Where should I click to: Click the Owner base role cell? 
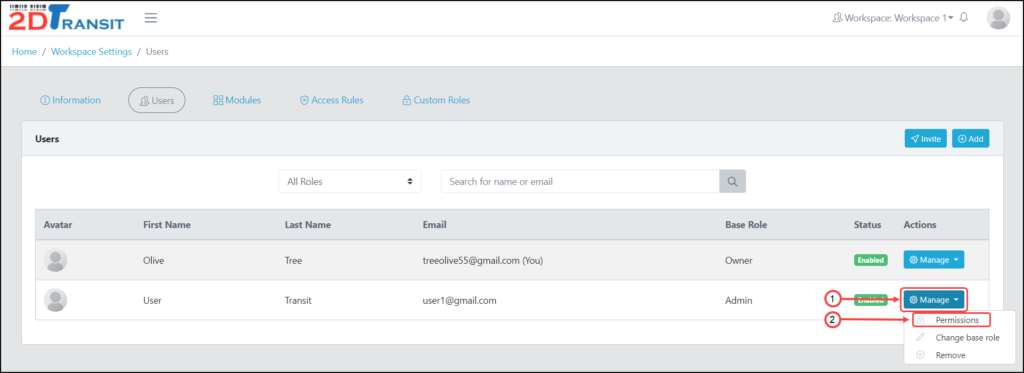739,260
